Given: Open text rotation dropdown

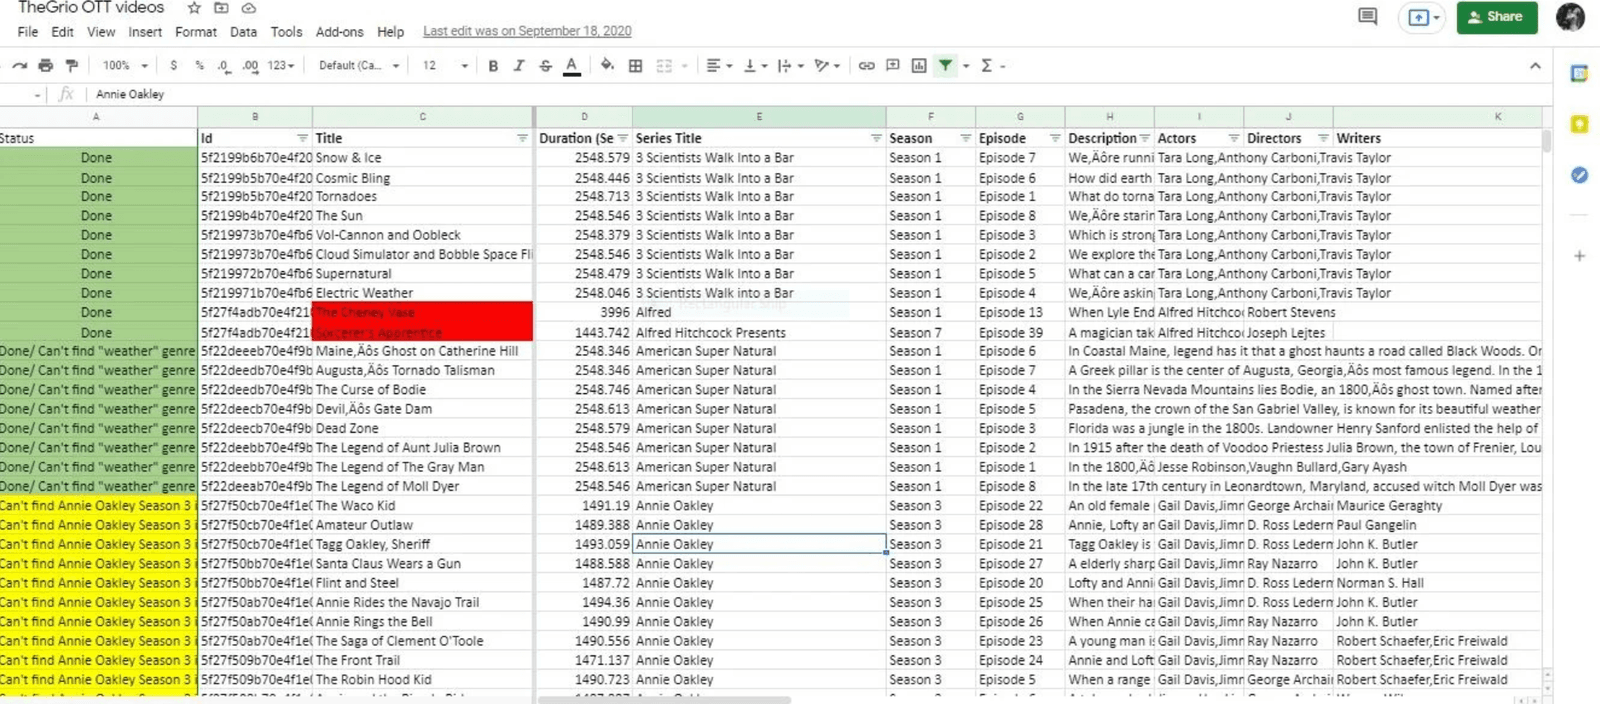Looking at the screenshot, I should tap(827, 66).
